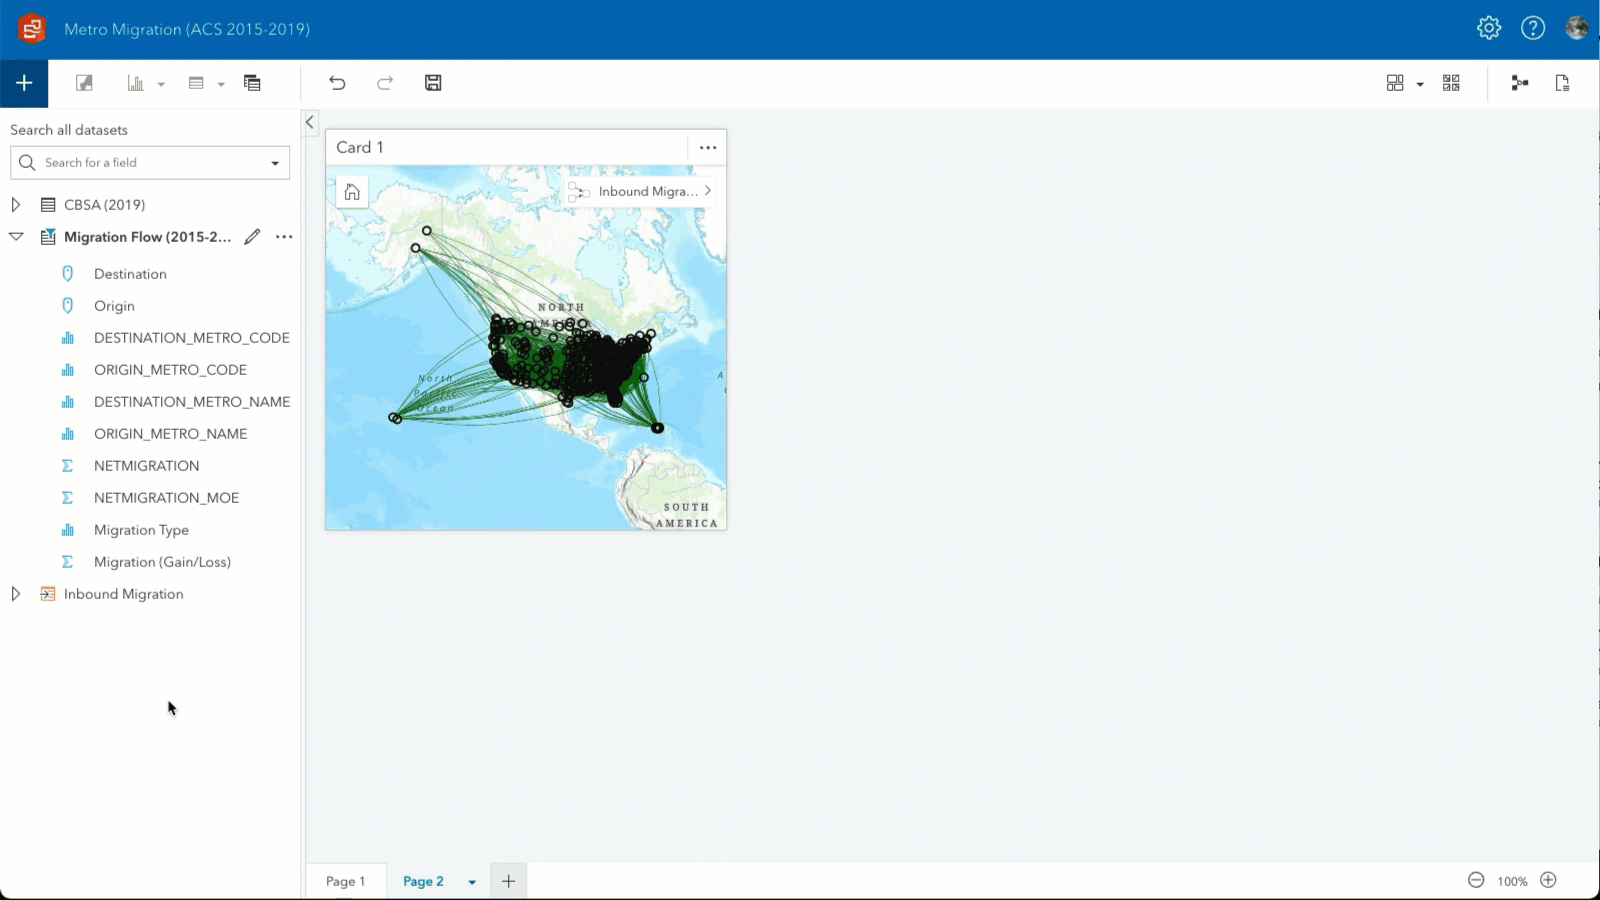Viewport: 1600px width, 900px height.
Task: Save the workbook
Action: pos(433,83)
